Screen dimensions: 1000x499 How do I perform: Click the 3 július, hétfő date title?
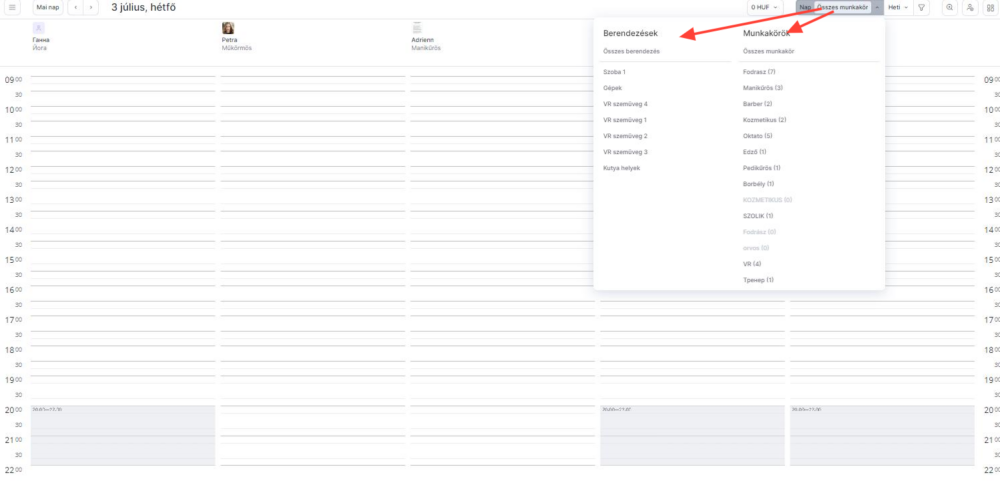tap(143, 8)
